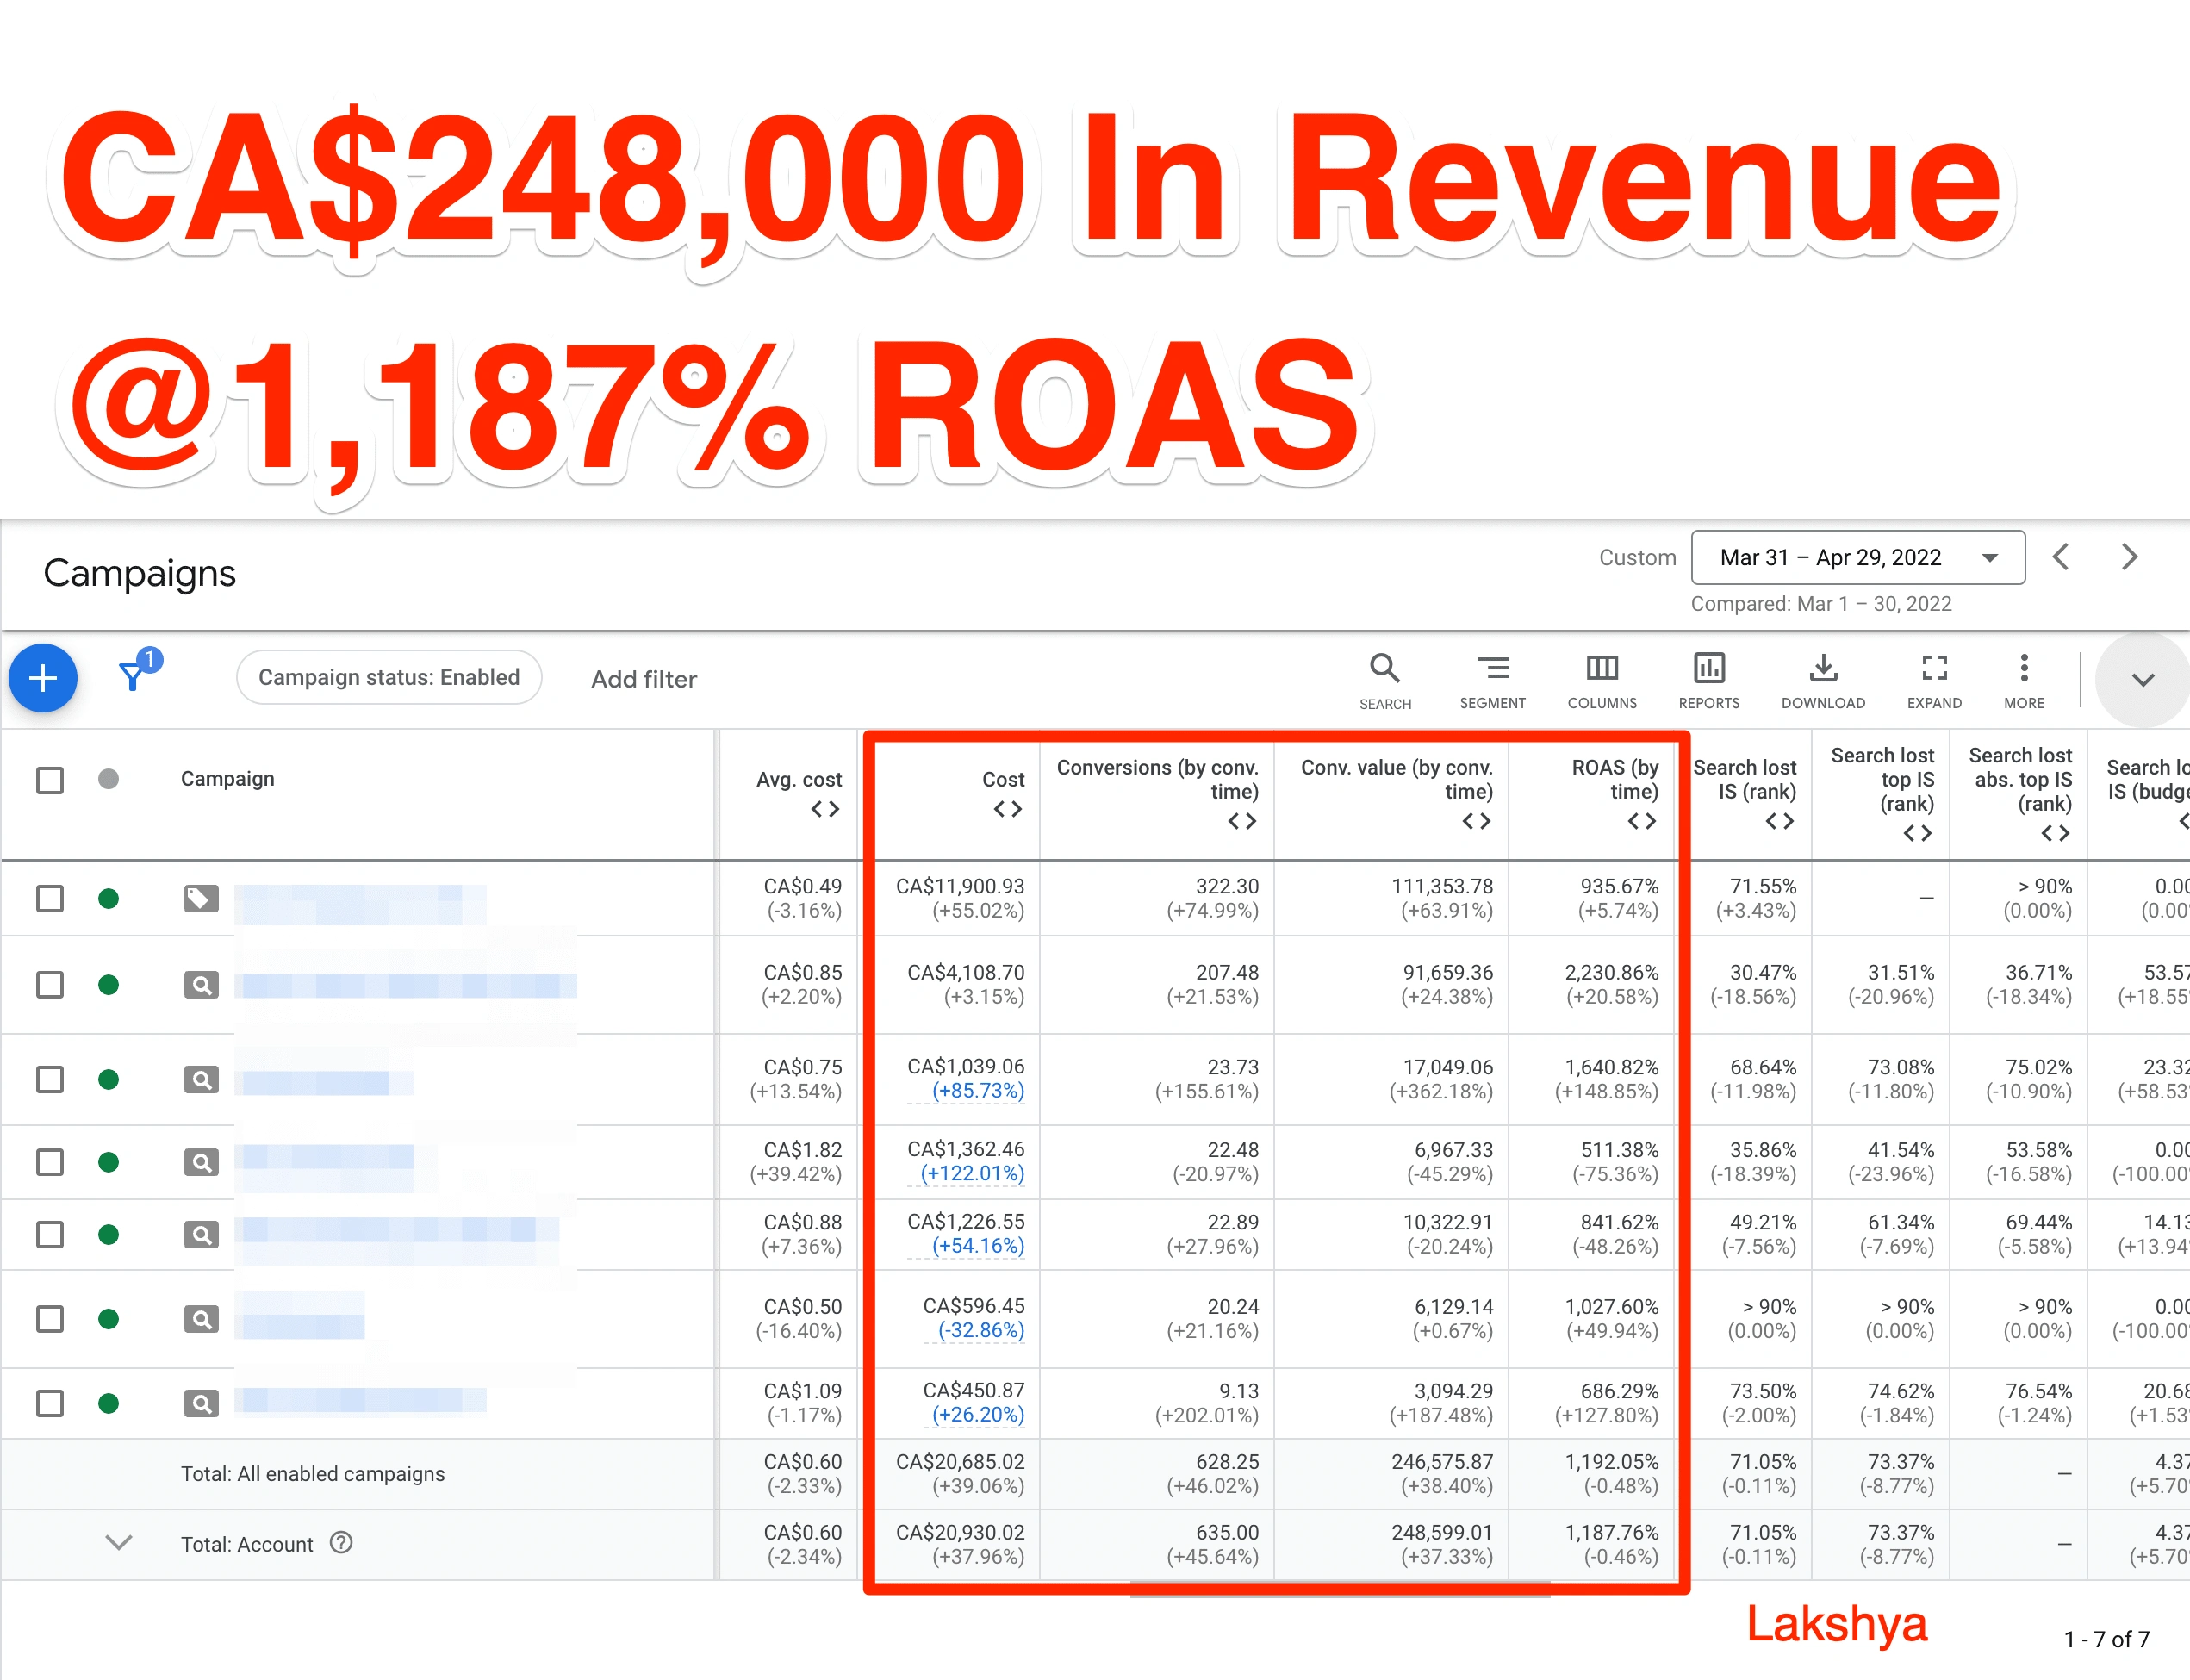
Task: Click resize arrows under Conversions column header
Action: click(x=1242, y=821)
